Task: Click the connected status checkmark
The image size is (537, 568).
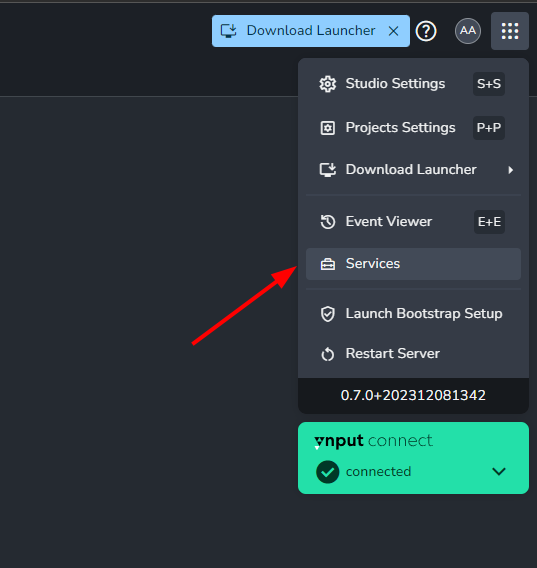Action: coord(328,472)
